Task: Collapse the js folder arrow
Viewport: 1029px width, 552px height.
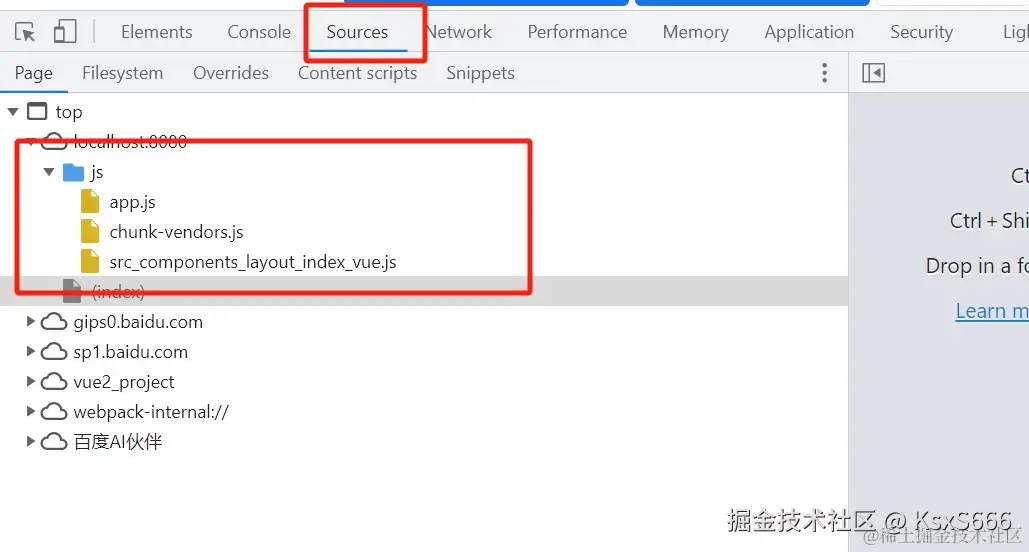Action: tap(49, 172)
